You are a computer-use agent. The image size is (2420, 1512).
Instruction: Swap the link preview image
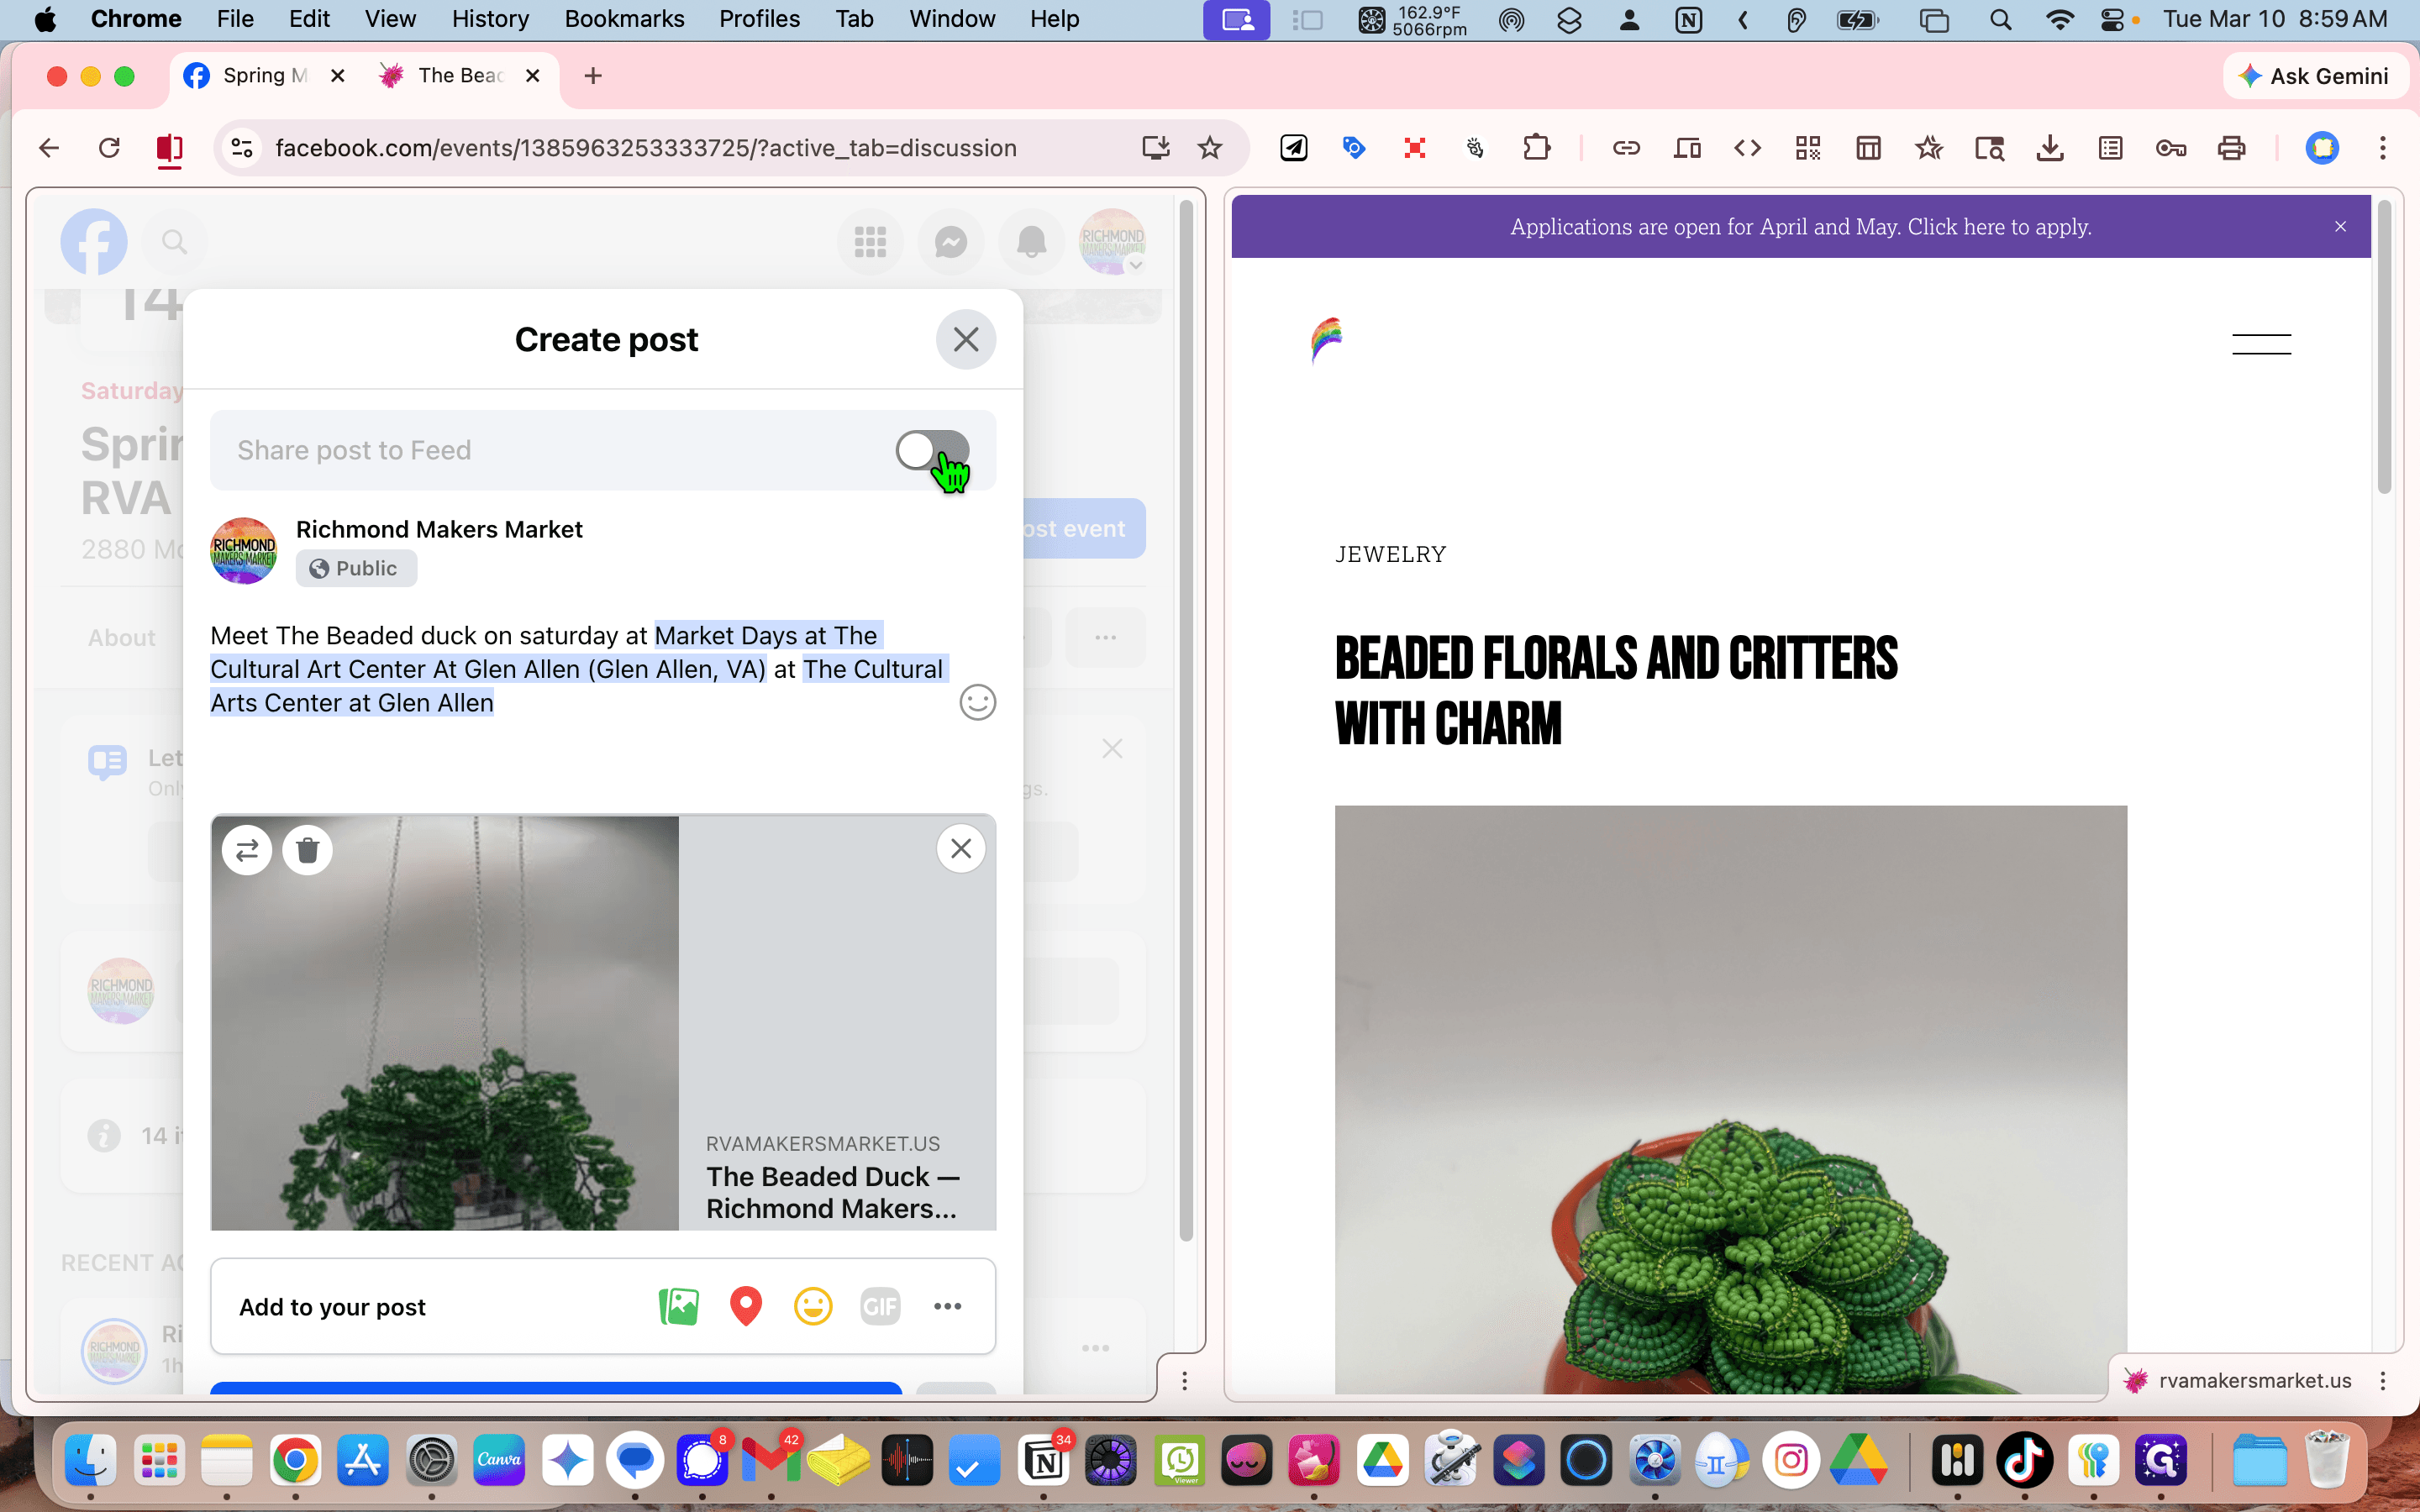click(x=247, y=850)
